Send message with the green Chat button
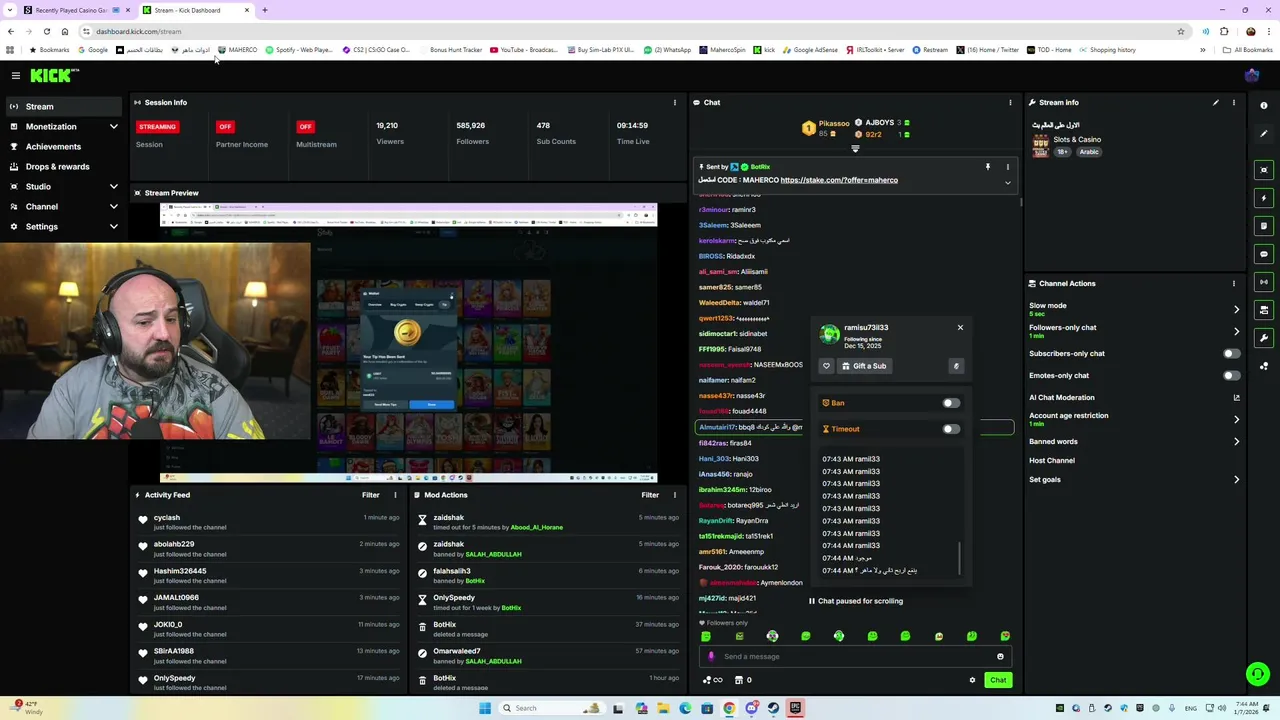 [998, 680]
